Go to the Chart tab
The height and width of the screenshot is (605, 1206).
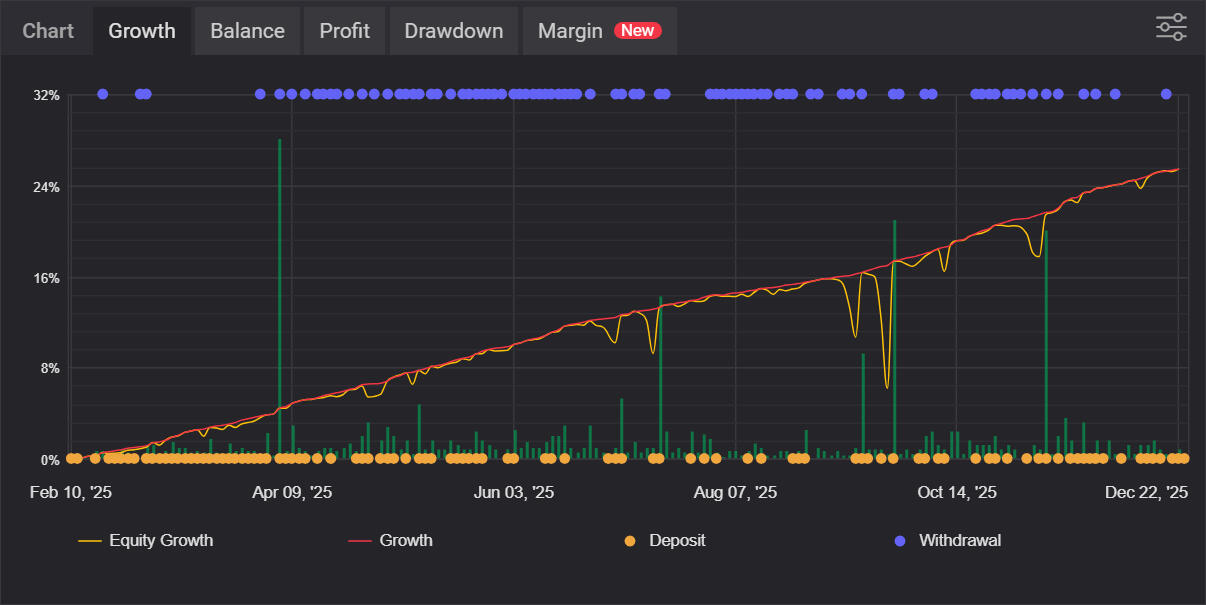(48, 31)
